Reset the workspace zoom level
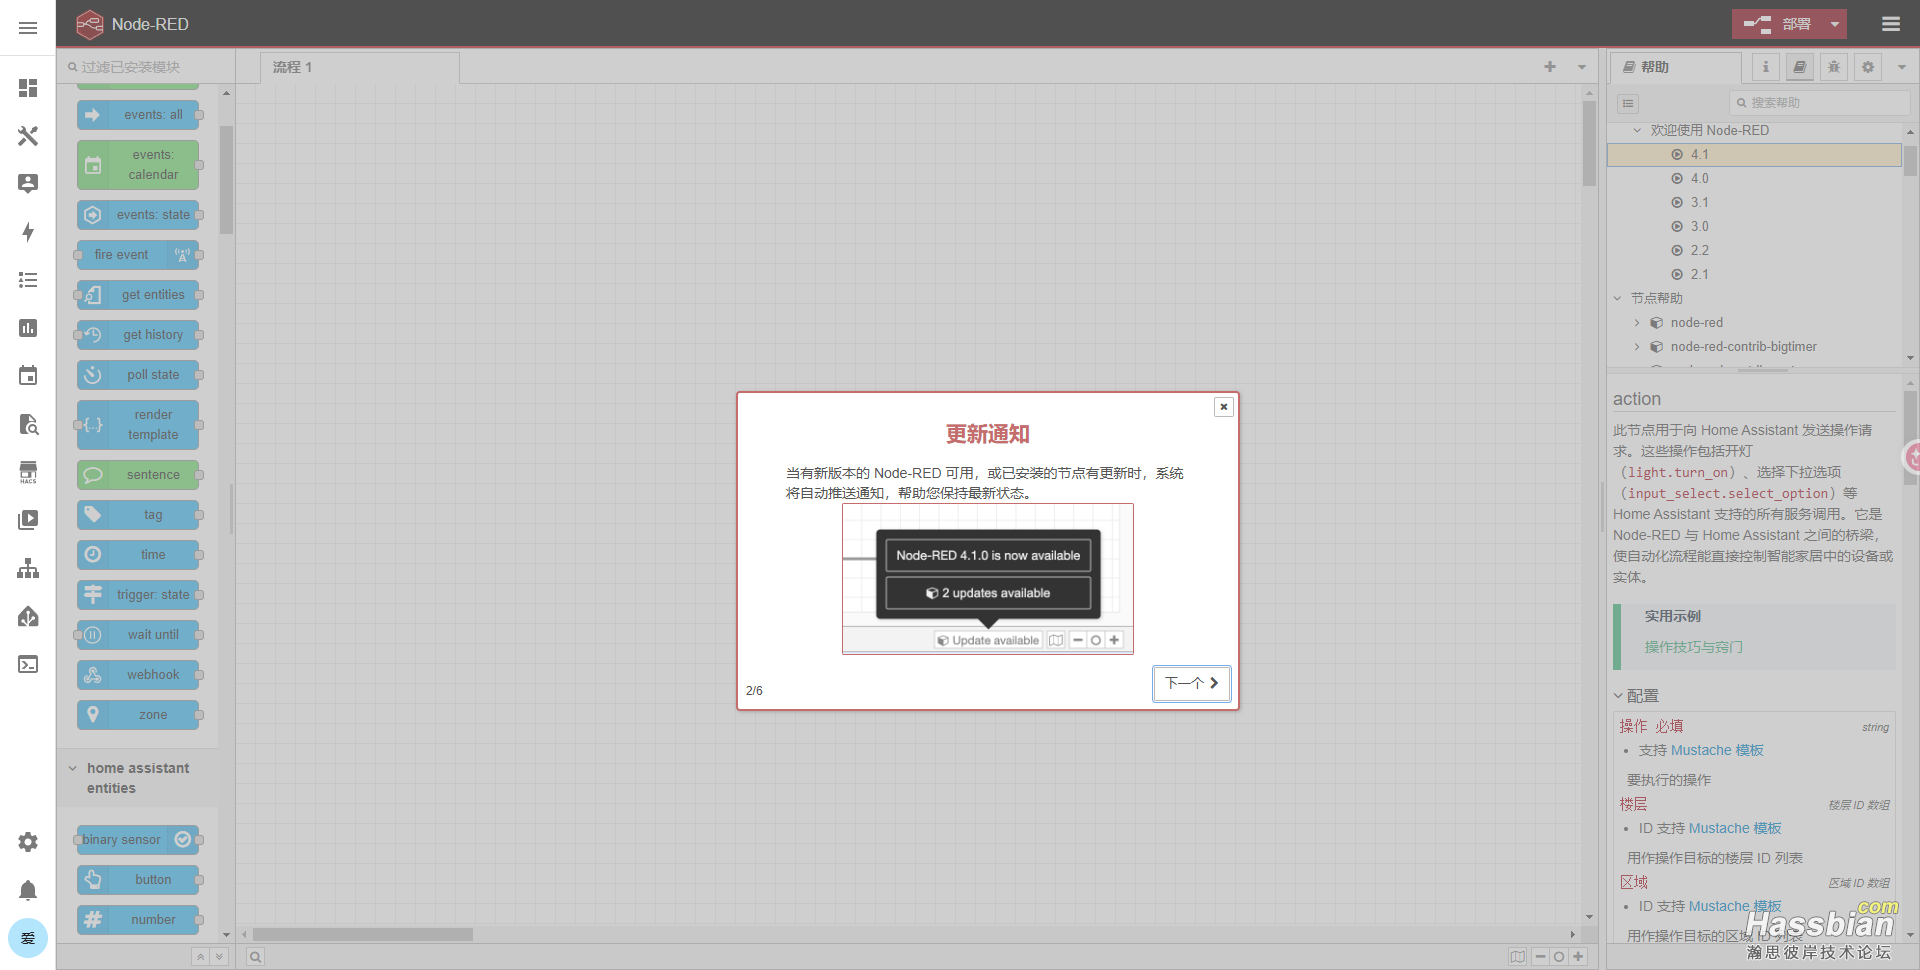This screenshot has width=1920, height=970. [x=1559, y=957]
